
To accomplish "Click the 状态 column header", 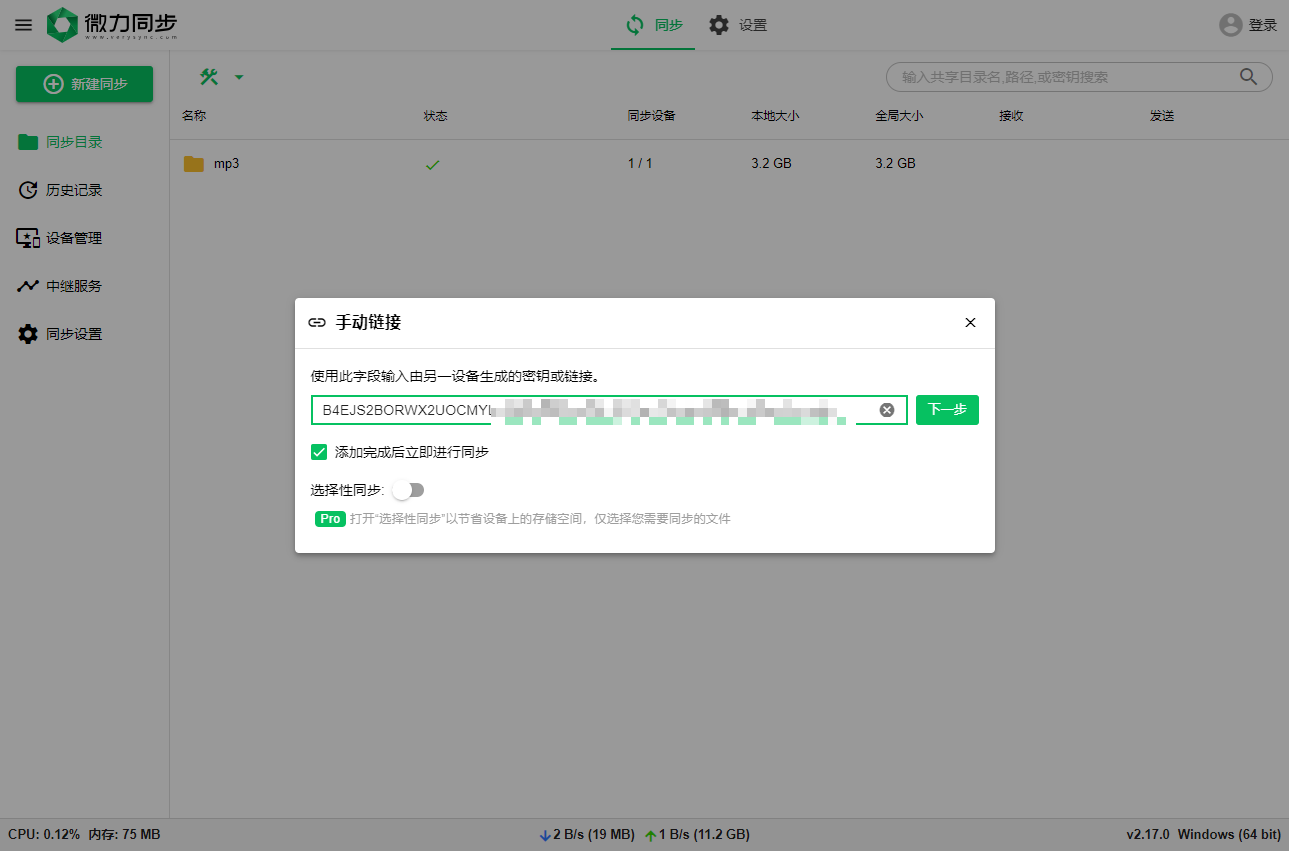I will (436, 116).
